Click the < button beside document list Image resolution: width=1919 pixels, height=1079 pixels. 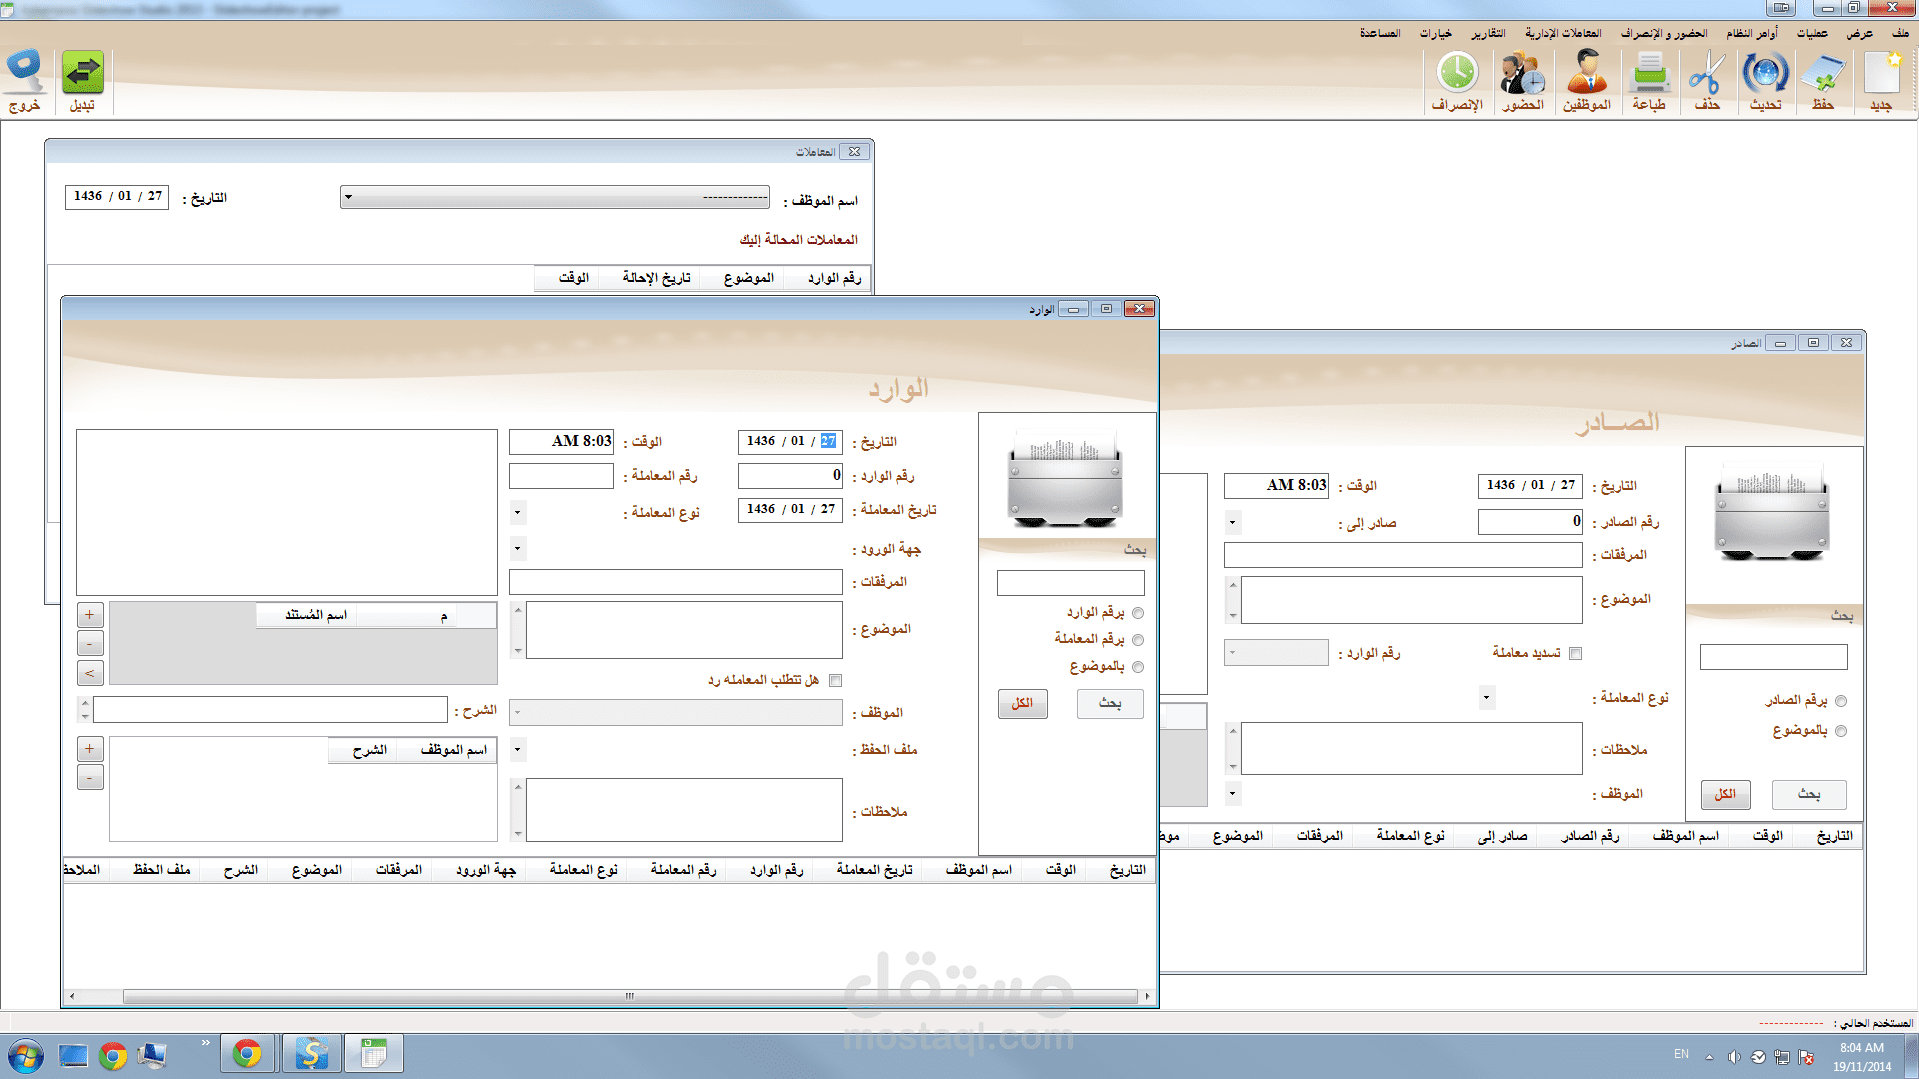[90, 673]
